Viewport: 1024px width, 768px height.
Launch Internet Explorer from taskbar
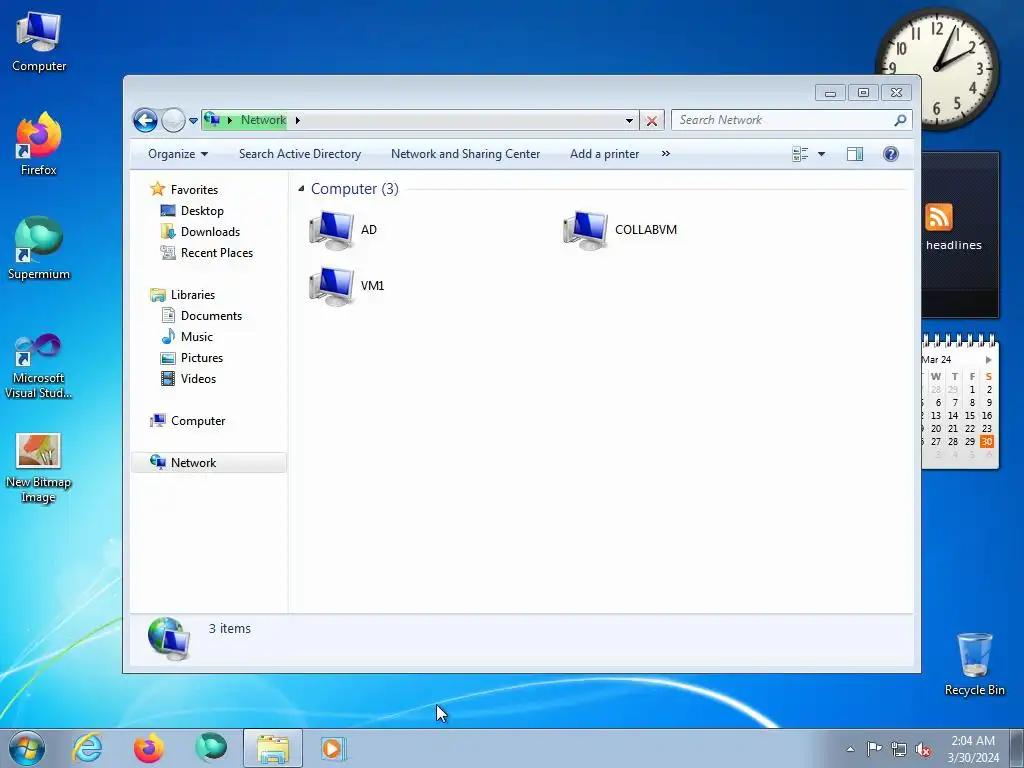coord(88,748)
